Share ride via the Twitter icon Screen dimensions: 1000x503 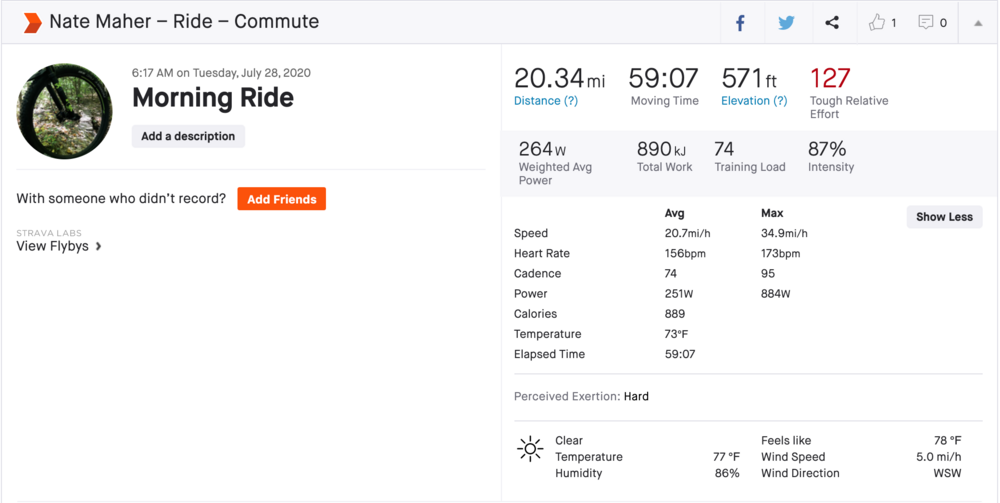786,23
